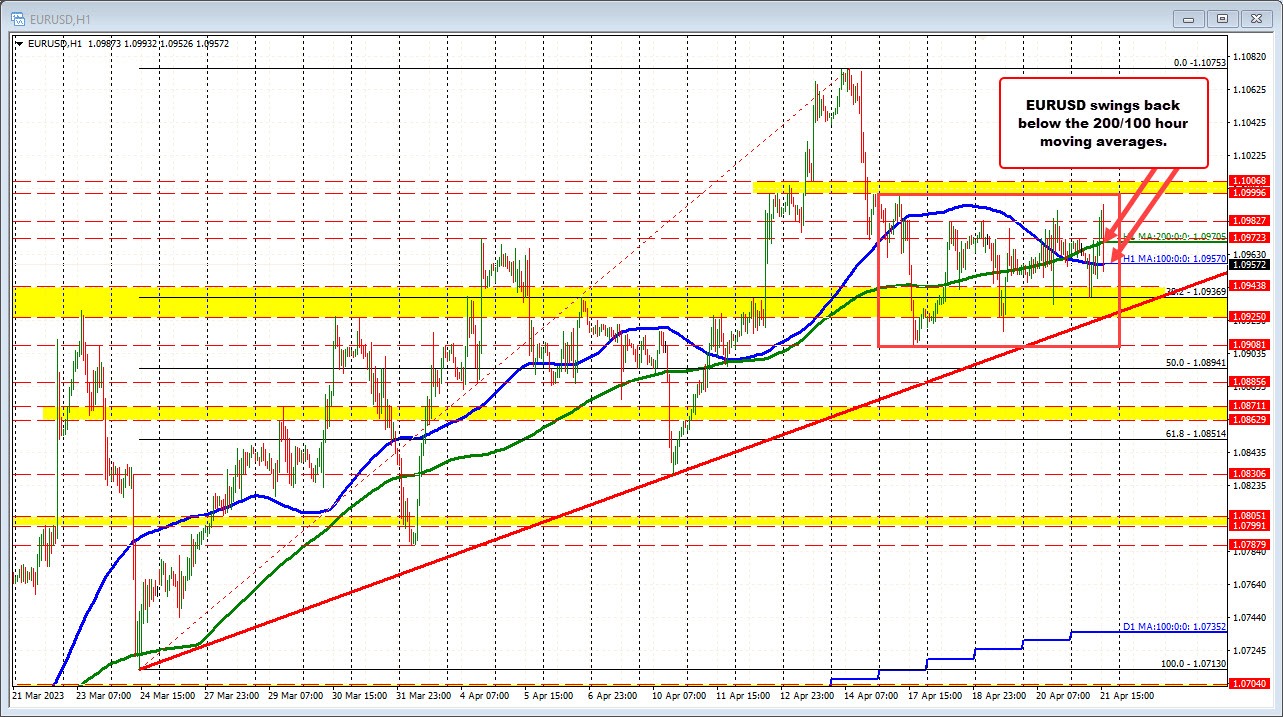Screen dimensions: 1283x717
Task: Click the small triangle beside the EURUSD,H1 header
Action: pos(19,42)
